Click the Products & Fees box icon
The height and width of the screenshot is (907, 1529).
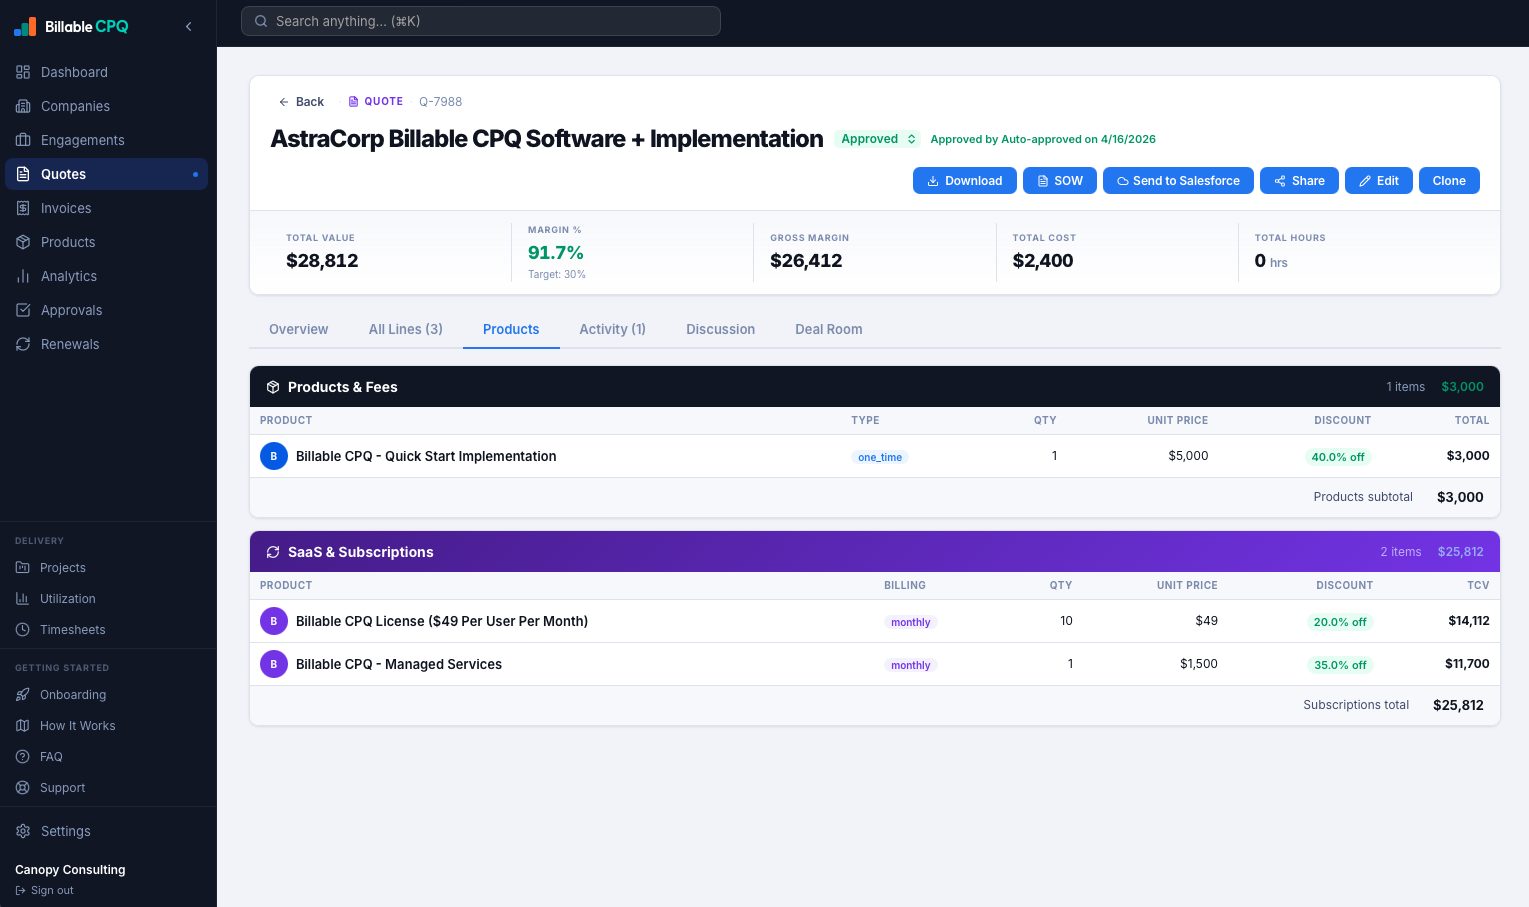273,387
